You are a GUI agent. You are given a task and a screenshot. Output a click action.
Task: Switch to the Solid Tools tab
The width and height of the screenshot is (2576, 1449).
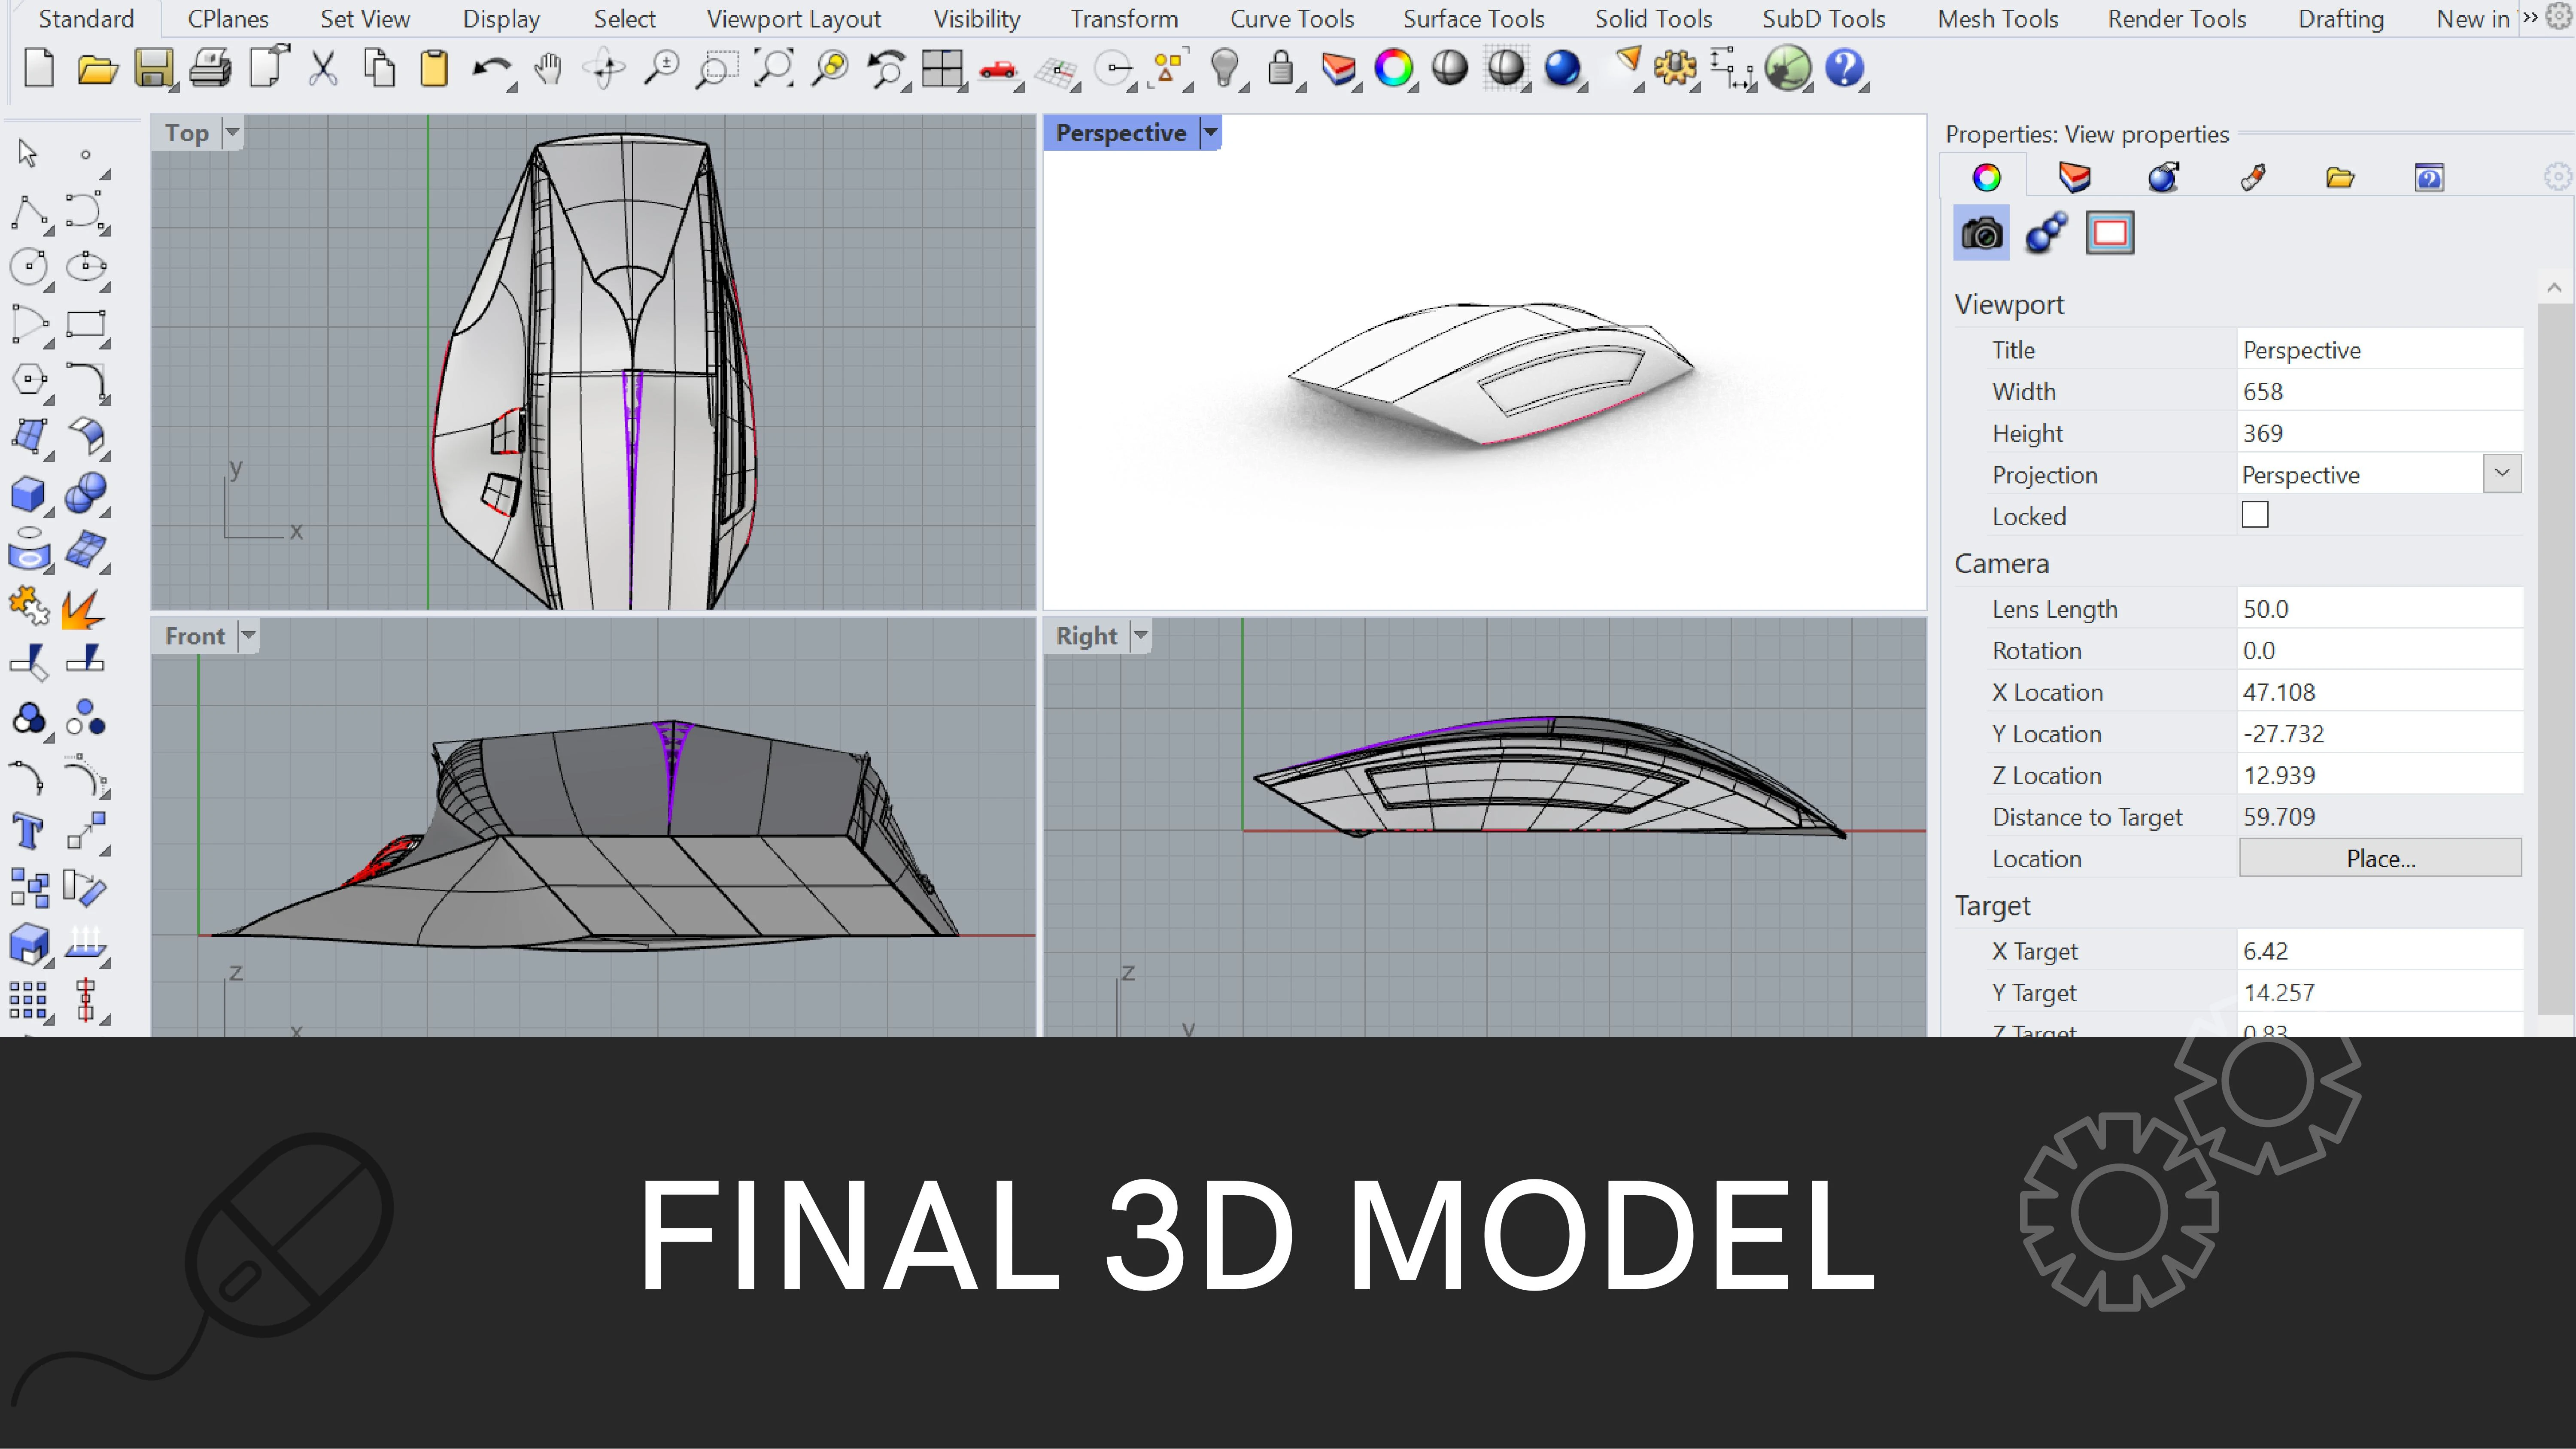click(1653, 19)
